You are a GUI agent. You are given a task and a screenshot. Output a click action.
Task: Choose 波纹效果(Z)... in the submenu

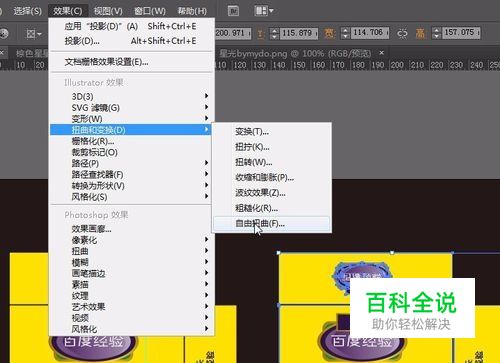coord(271,193)
